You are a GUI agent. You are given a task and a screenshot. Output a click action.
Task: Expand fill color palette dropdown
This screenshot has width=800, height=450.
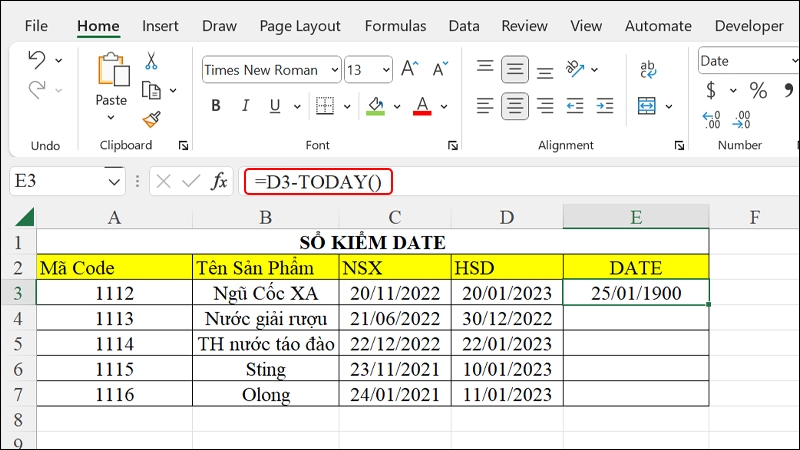click(397, 107)
